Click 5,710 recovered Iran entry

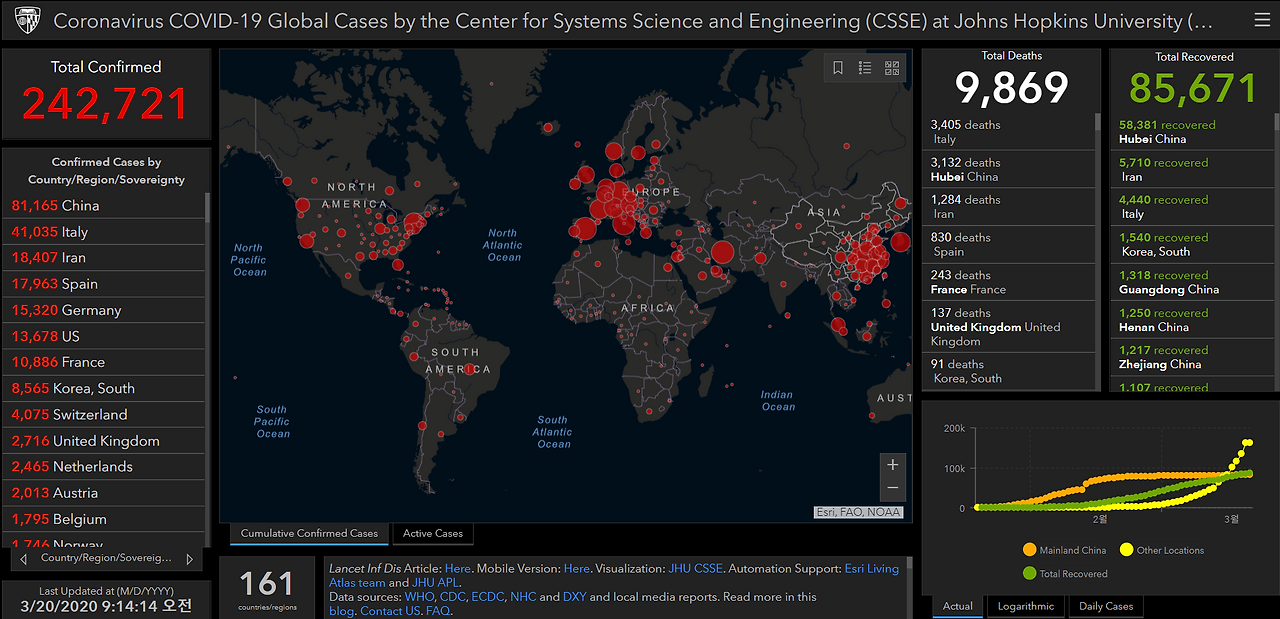(x=1190, y=169)
